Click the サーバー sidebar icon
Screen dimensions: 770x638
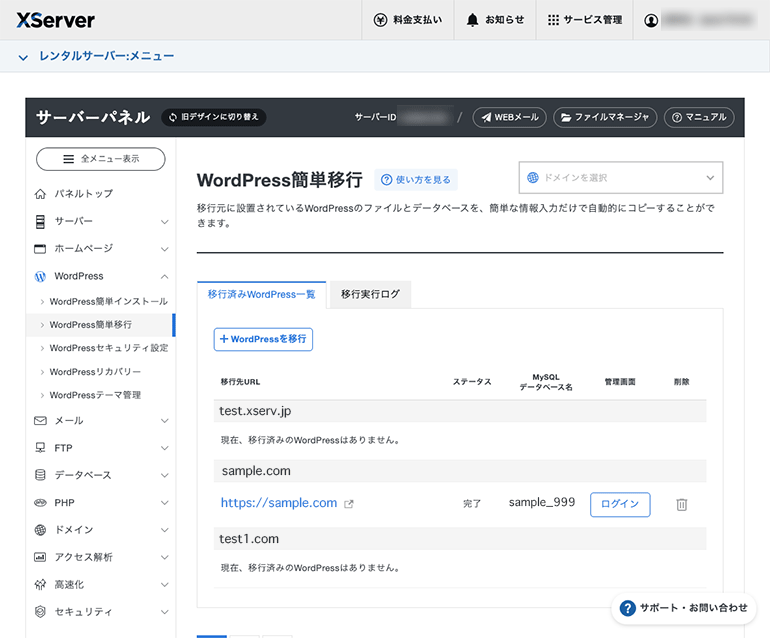coord(40,222)
